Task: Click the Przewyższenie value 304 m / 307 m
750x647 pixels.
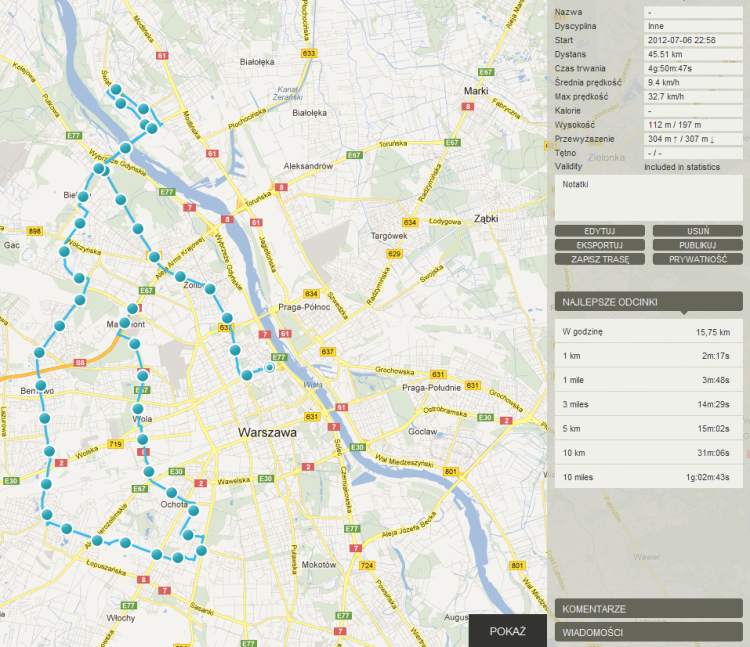Action: click(693, 139)
